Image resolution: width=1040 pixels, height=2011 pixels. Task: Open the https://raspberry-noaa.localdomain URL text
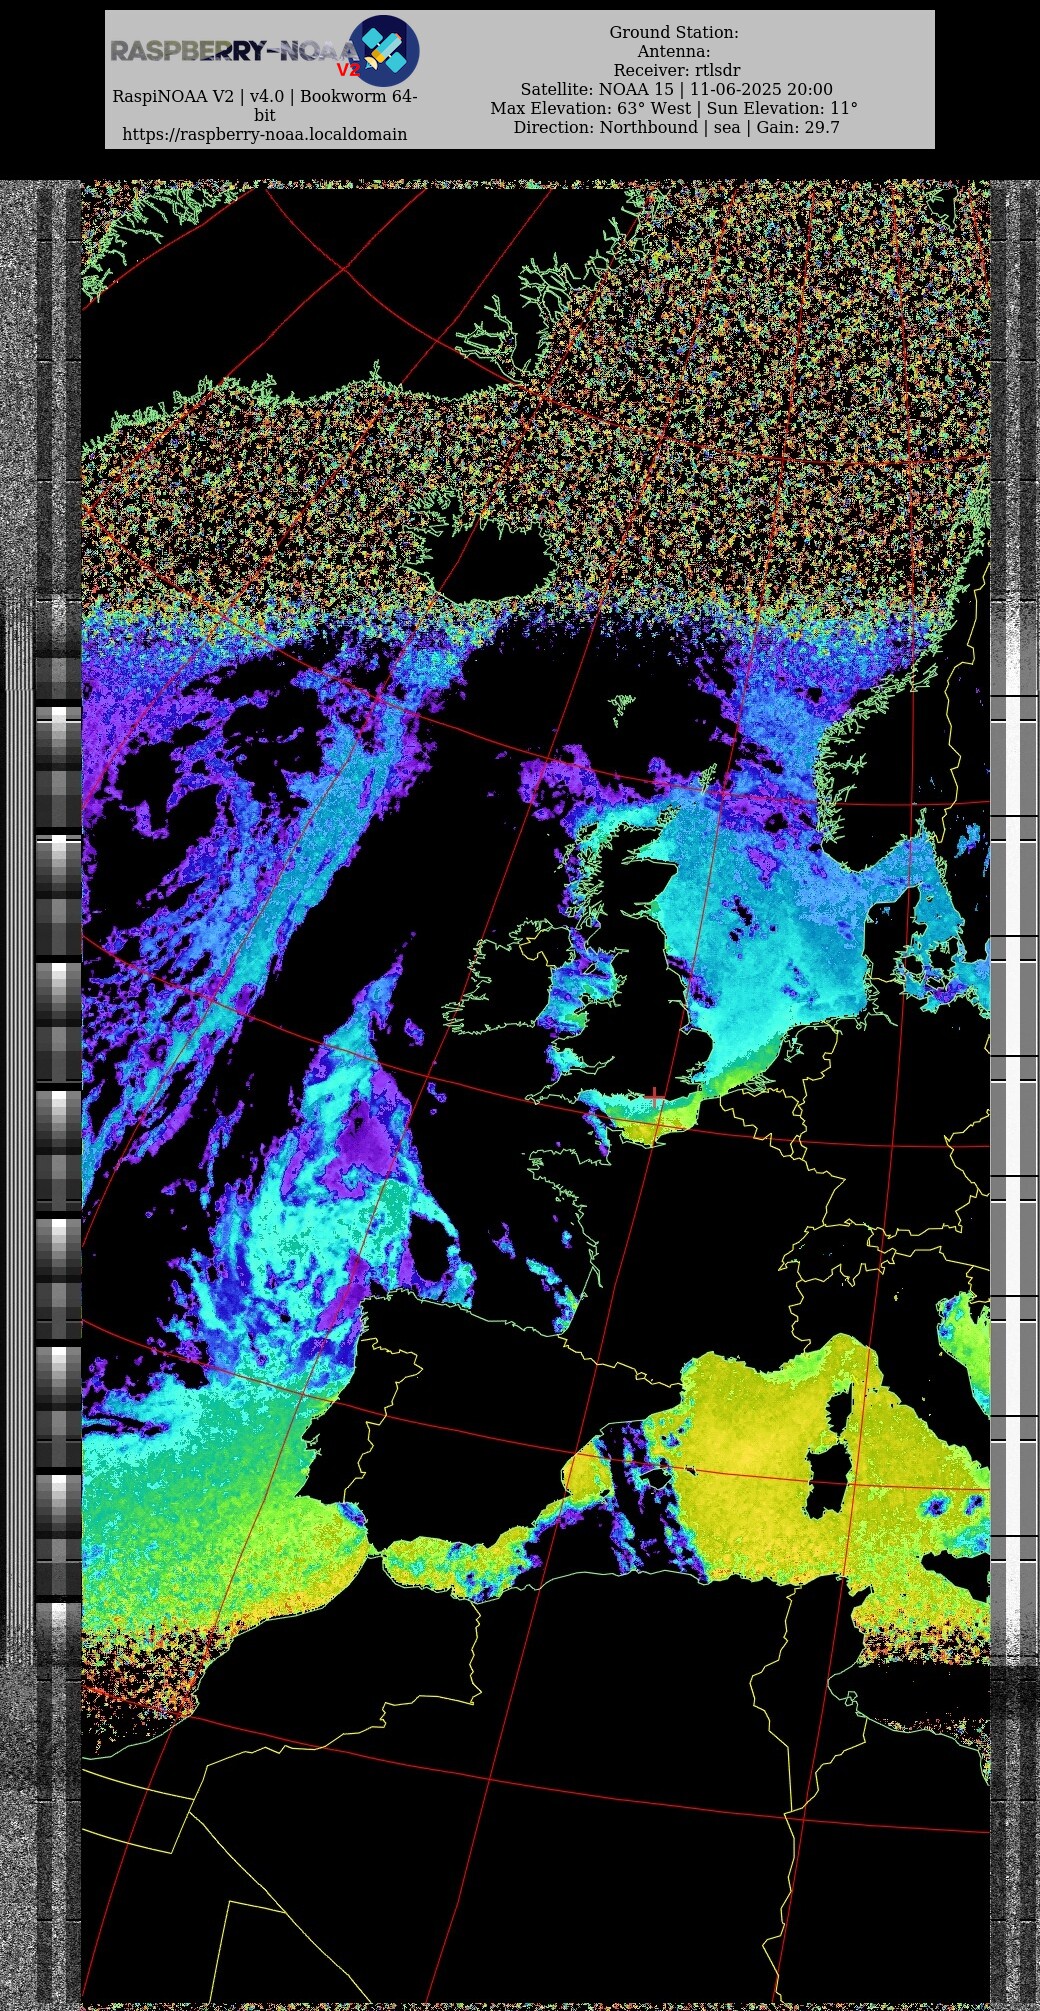pos(265,134)
